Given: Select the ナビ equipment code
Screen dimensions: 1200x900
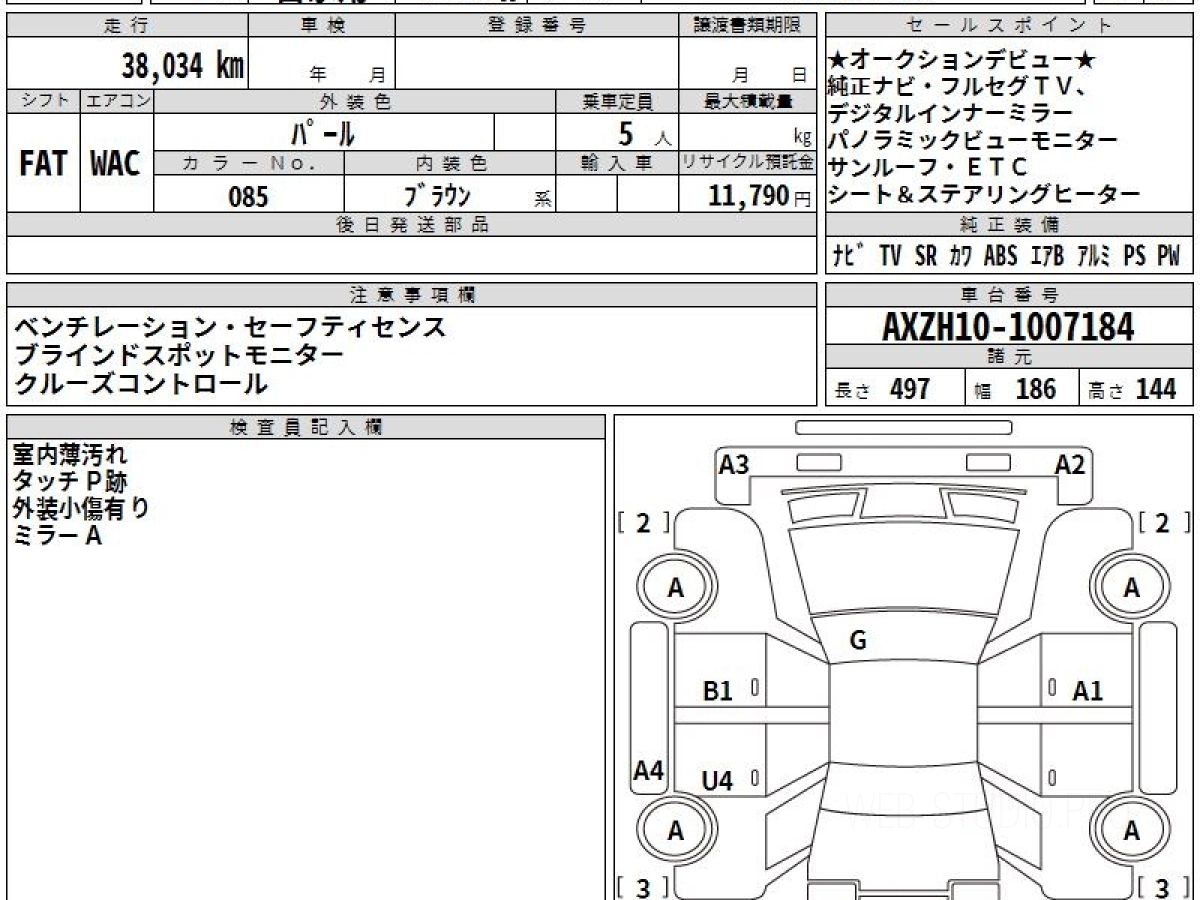Looking at the screenshot, I should 849,256.
